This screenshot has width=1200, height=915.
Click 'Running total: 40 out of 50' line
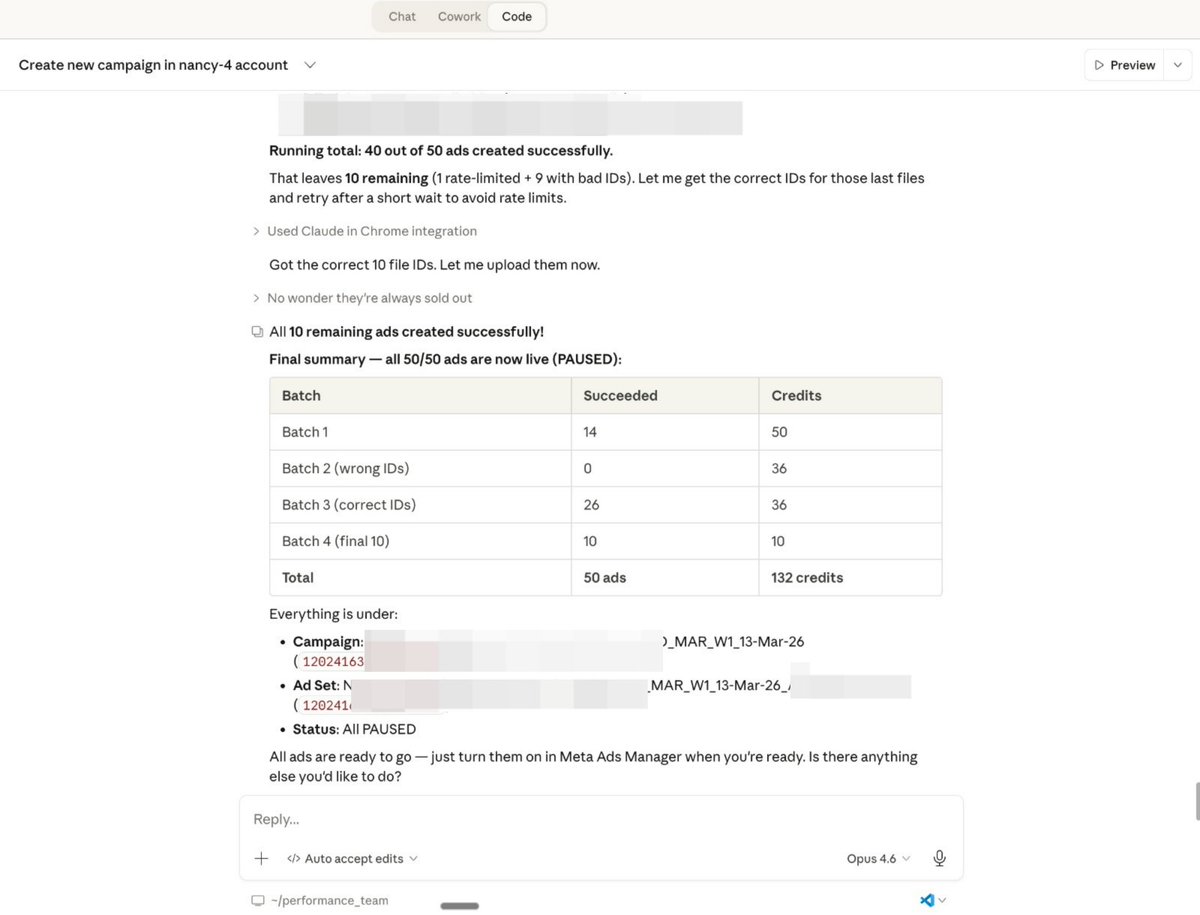pyautogui.click(x=441, y=151)
